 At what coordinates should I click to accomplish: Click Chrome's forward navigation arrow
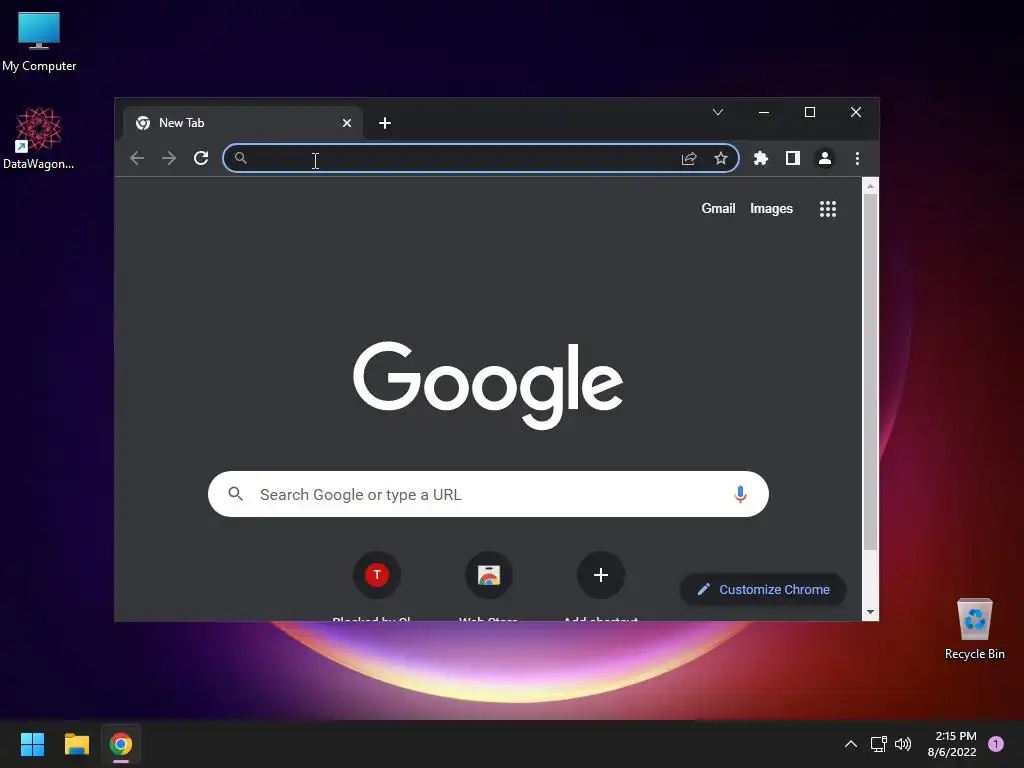point(168,158)
